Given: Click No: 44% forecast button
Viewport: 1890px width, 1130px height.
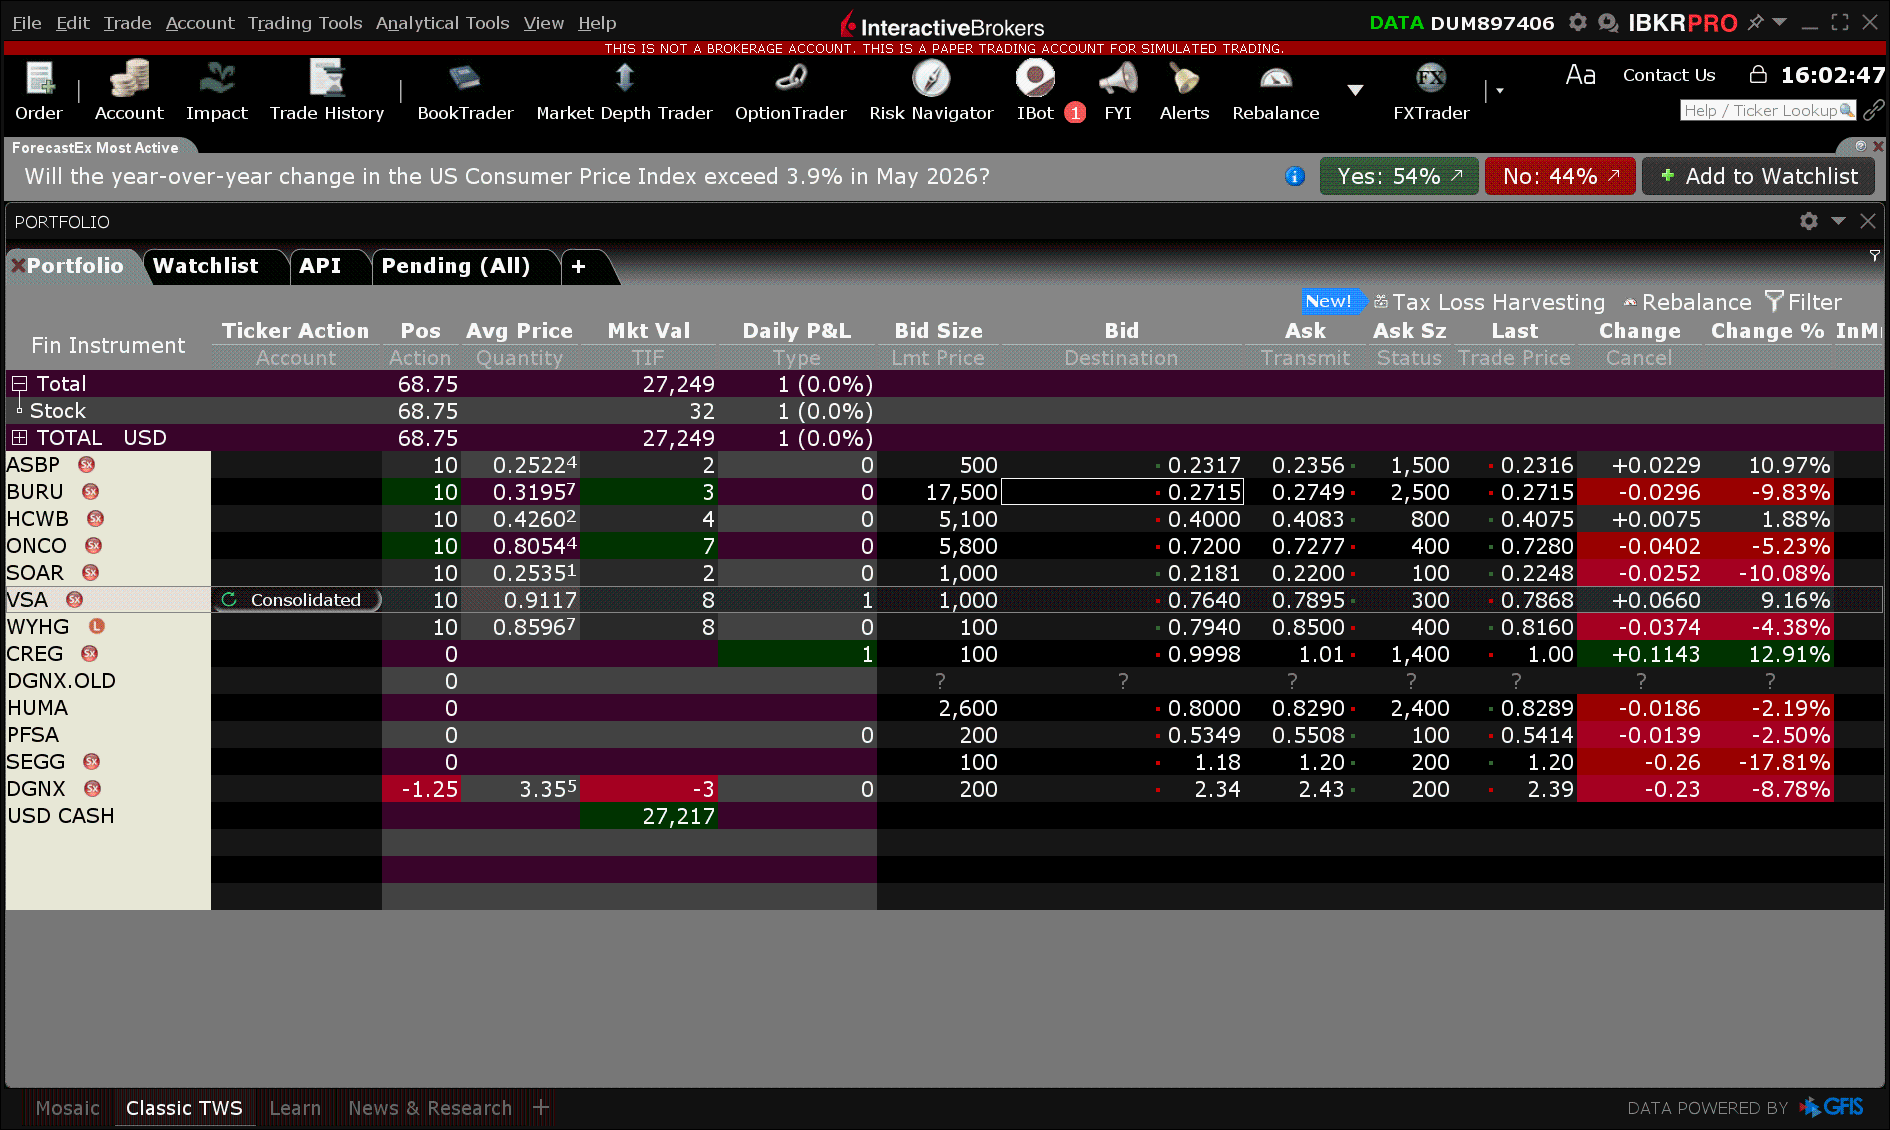Looking at the screenshot, I should [1560, 177].
